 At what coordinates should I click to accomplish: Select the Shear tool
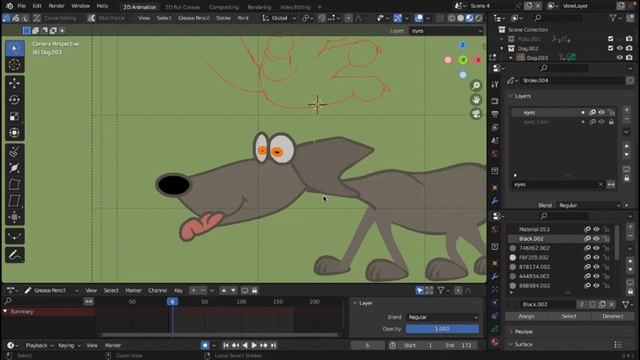14,201
